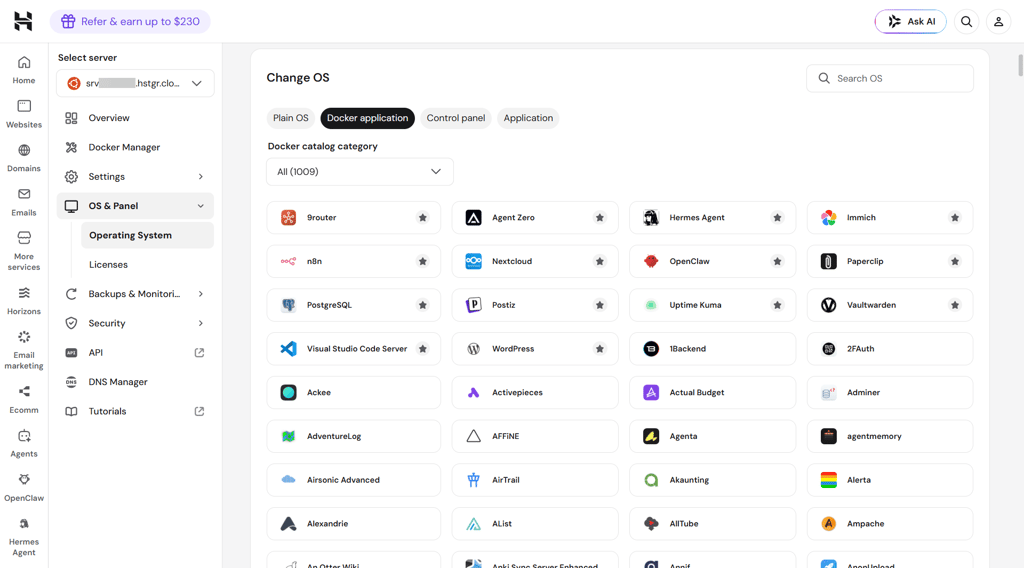
Task: Click the page vertical scrollbar
Action: point(1020,65)
